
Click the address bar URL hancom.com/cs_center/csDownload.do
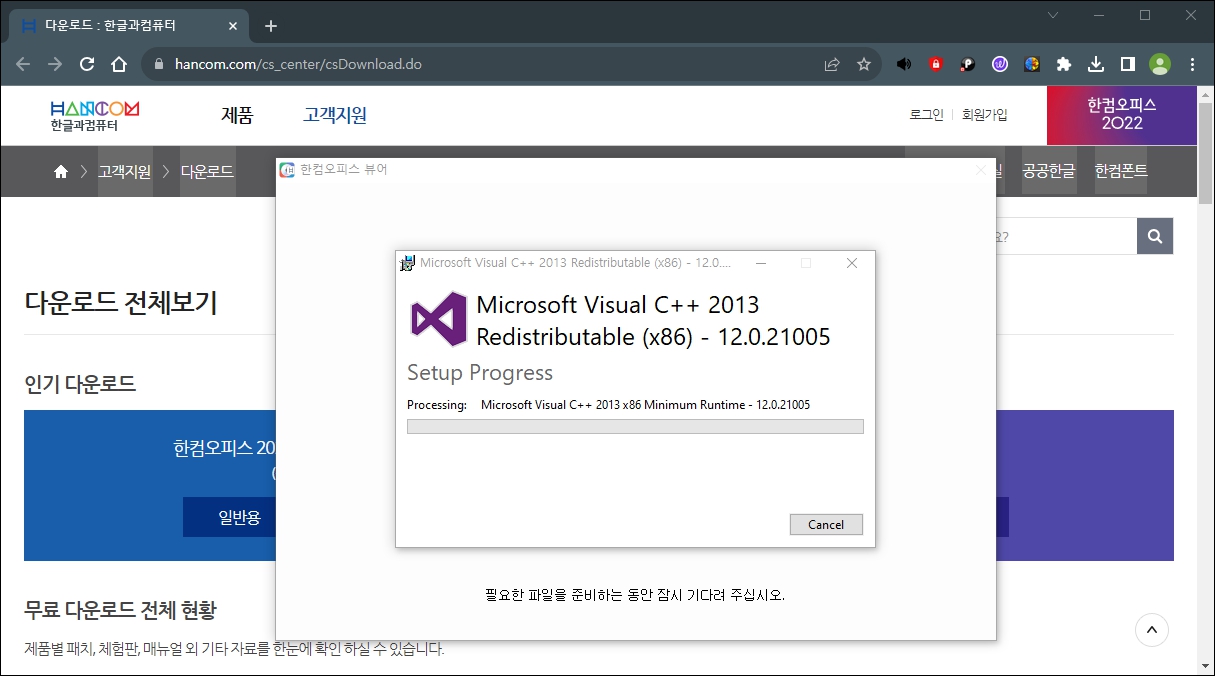(298, 64)
